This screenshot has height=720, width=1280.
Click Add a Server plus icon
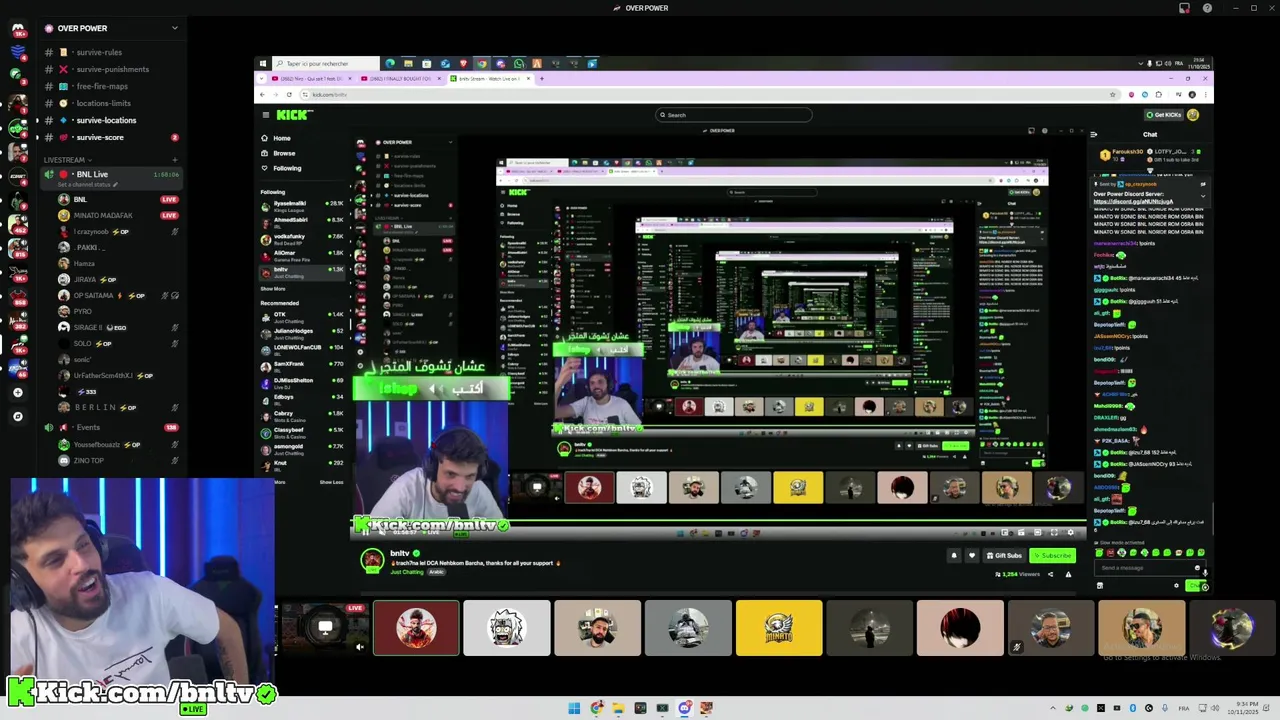(x=17, y=393)
